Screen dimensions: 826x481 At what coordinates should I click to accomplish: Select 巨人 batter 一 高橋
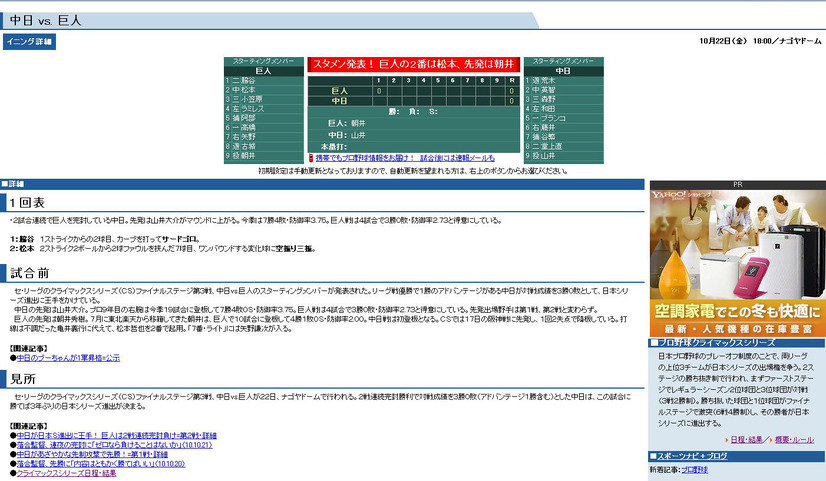pyautogui.click(x=263, y=128)
